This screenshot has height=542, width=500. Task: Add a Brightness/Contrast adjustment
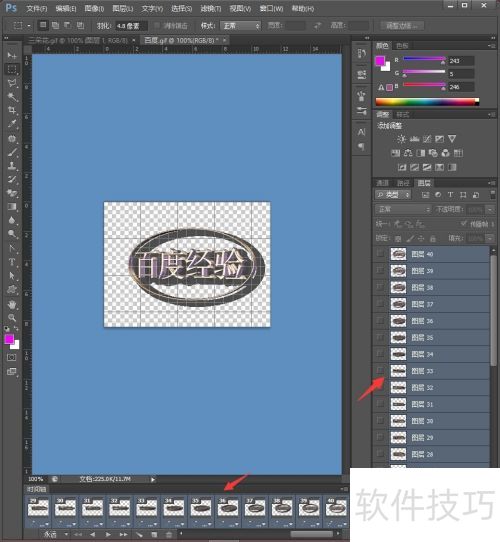click(401, 139)
